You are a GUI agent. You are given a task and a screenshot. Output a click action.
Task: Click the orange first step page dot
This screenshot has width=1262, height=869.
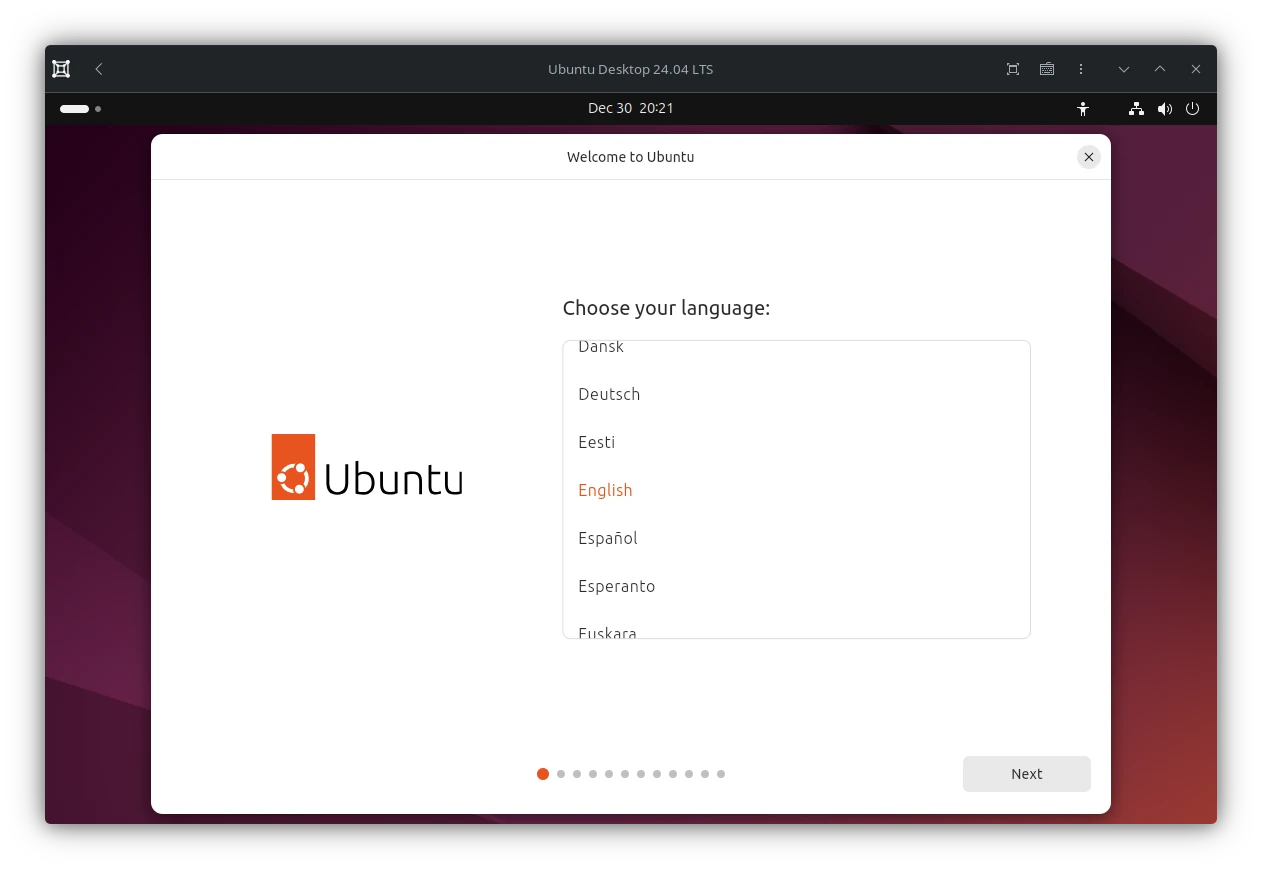[x=543, y=774]
